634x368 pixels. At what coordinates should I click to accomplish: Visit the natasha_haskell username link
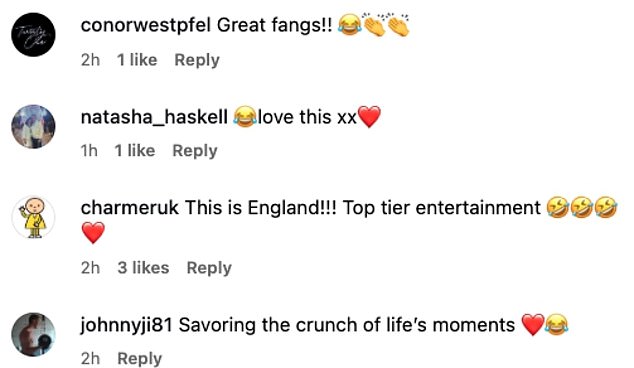point(154,117)
